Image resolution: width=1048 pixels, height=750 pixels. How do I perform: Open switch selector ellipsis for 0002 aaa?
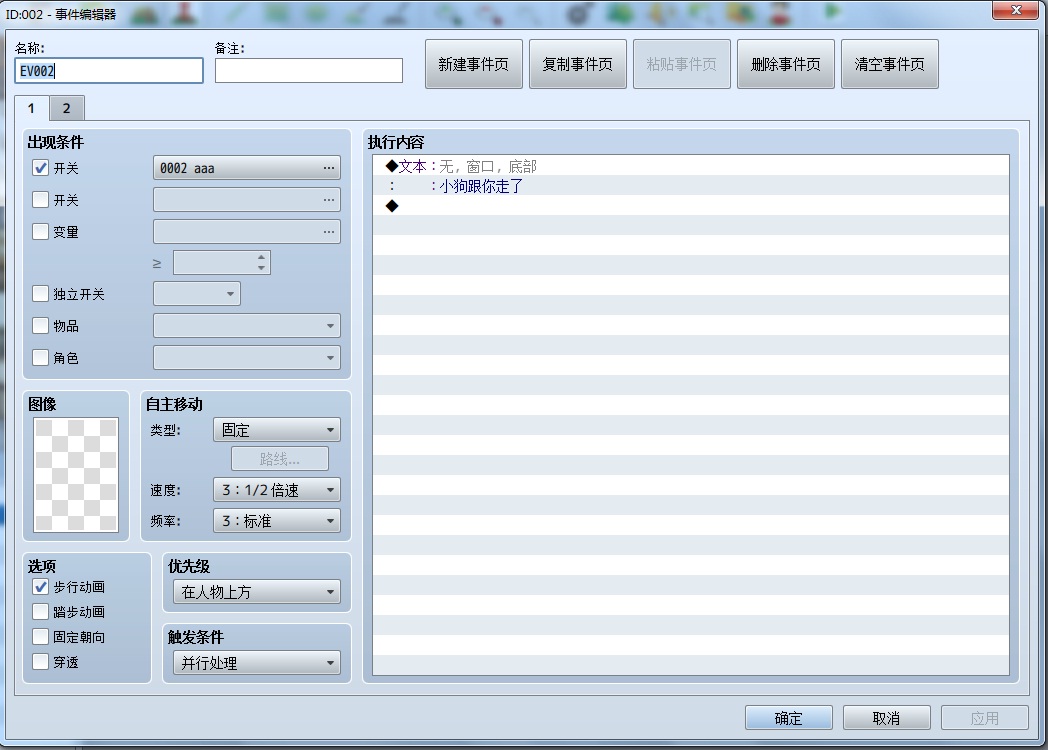[x=328, y=168]
